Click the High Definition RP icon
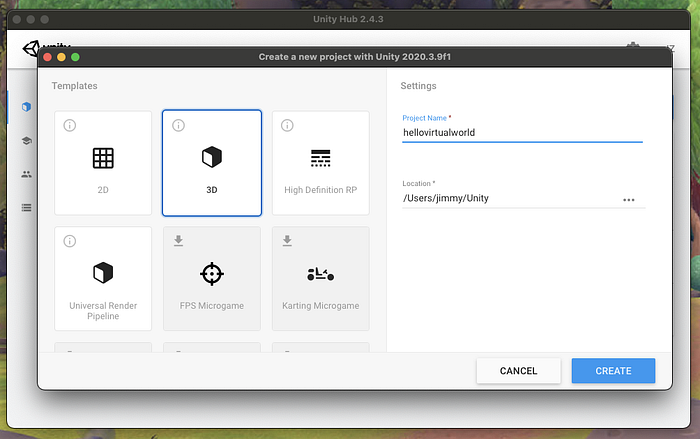 (x=321, y=158)
